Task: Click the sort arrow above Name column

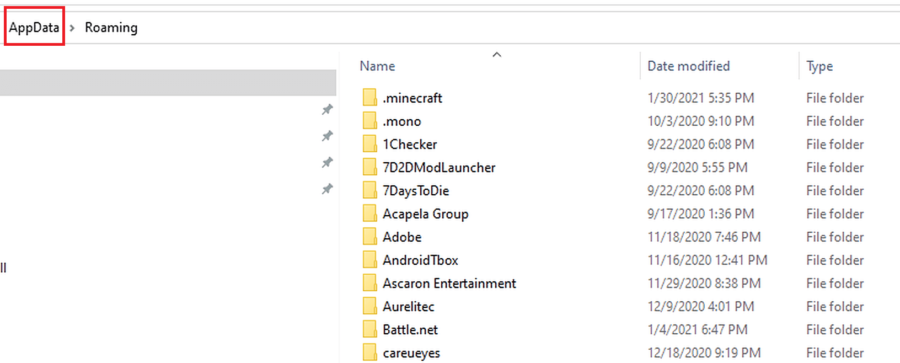Action: pyautogui.click(x=497, y=55)
